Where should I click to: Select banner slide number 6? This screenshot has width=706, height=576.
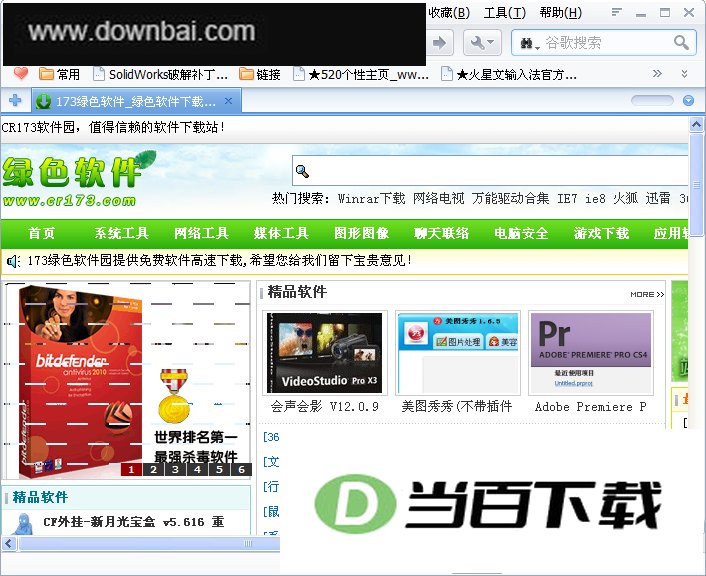coord(241,470)
